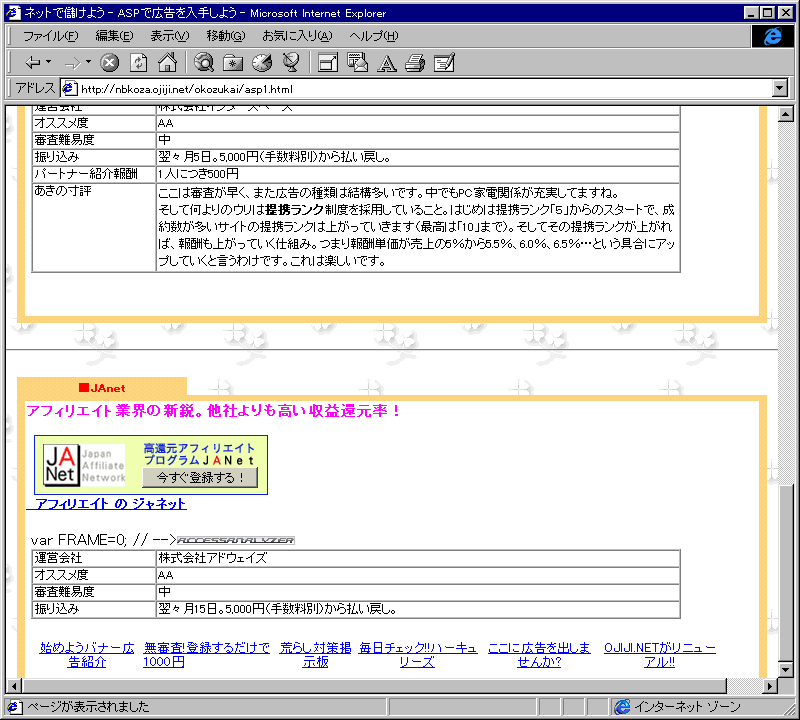Open the Channels satellite dish icon
The image size is (800, 720).
pos(291,63)
